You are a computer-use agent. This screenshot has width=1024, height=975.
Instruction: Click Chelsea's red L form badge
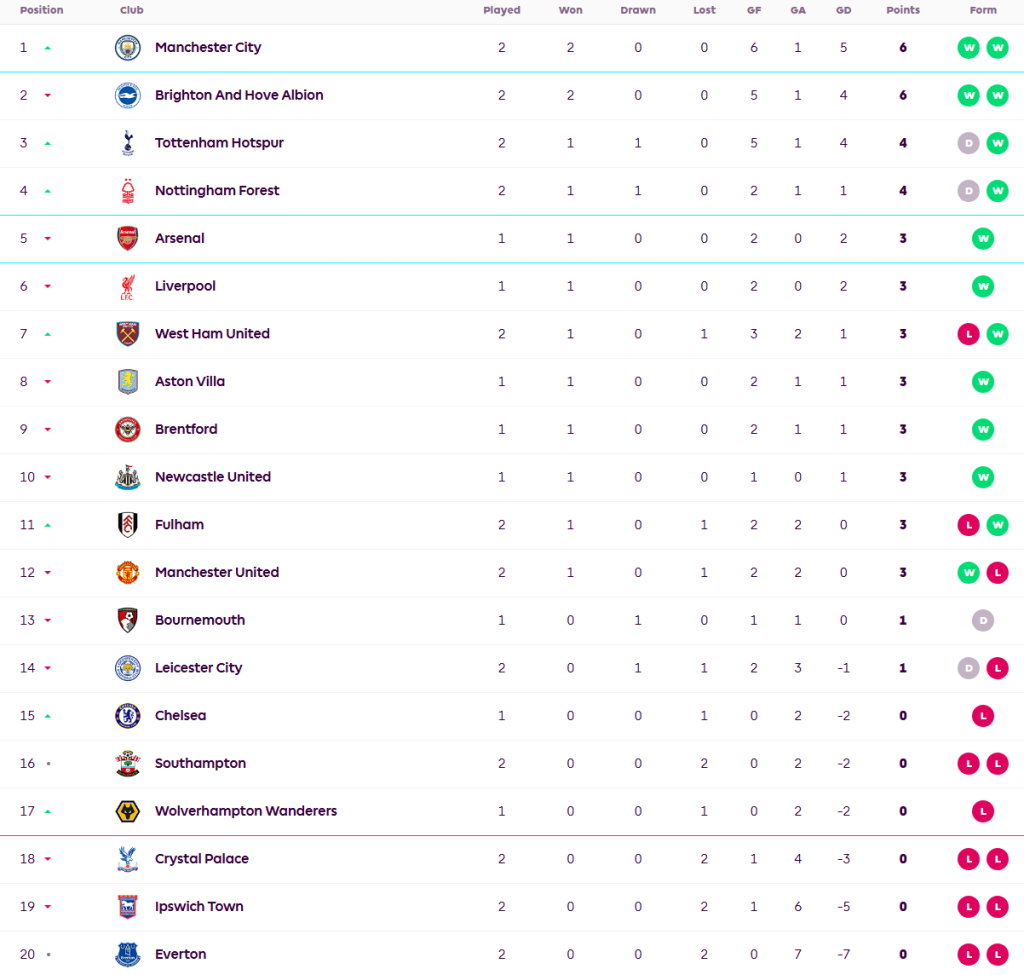(x=983, y=716)
